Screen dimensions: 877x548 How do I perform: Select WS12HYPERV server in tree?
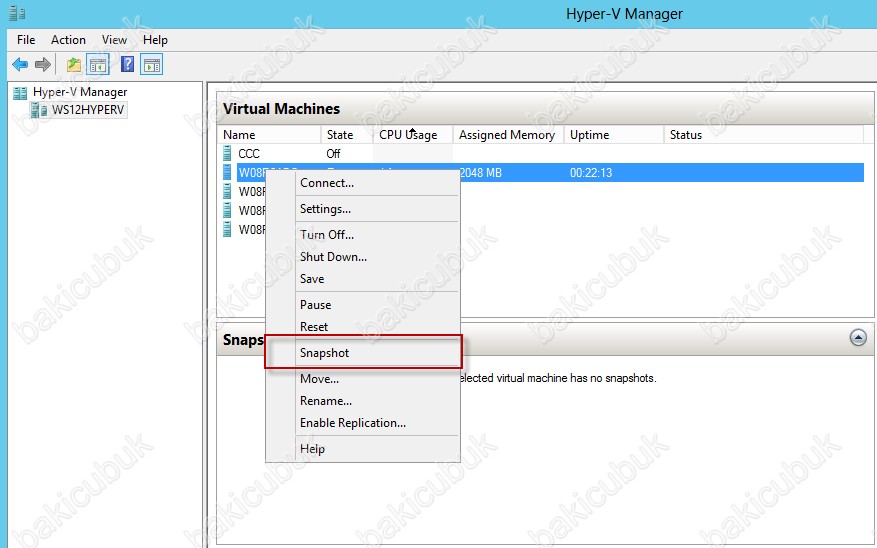[x=88, y=110]
